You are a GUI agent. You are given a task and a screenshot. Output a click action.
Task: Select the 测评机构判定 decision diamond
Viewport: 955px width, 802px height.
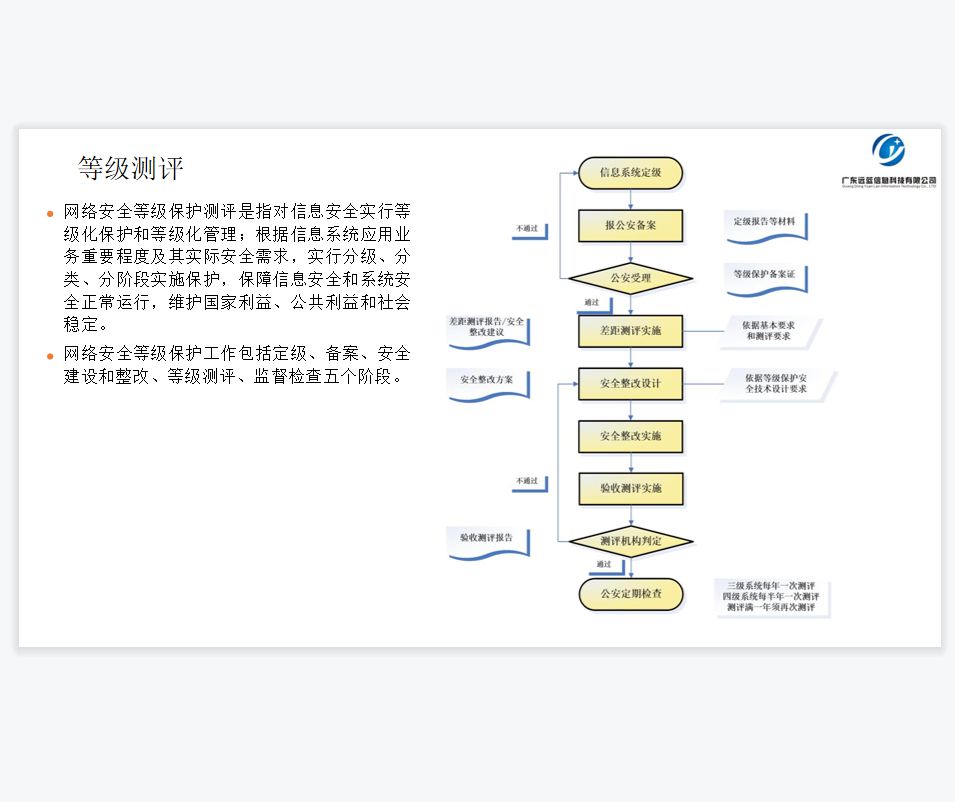[x=630, y=541]
